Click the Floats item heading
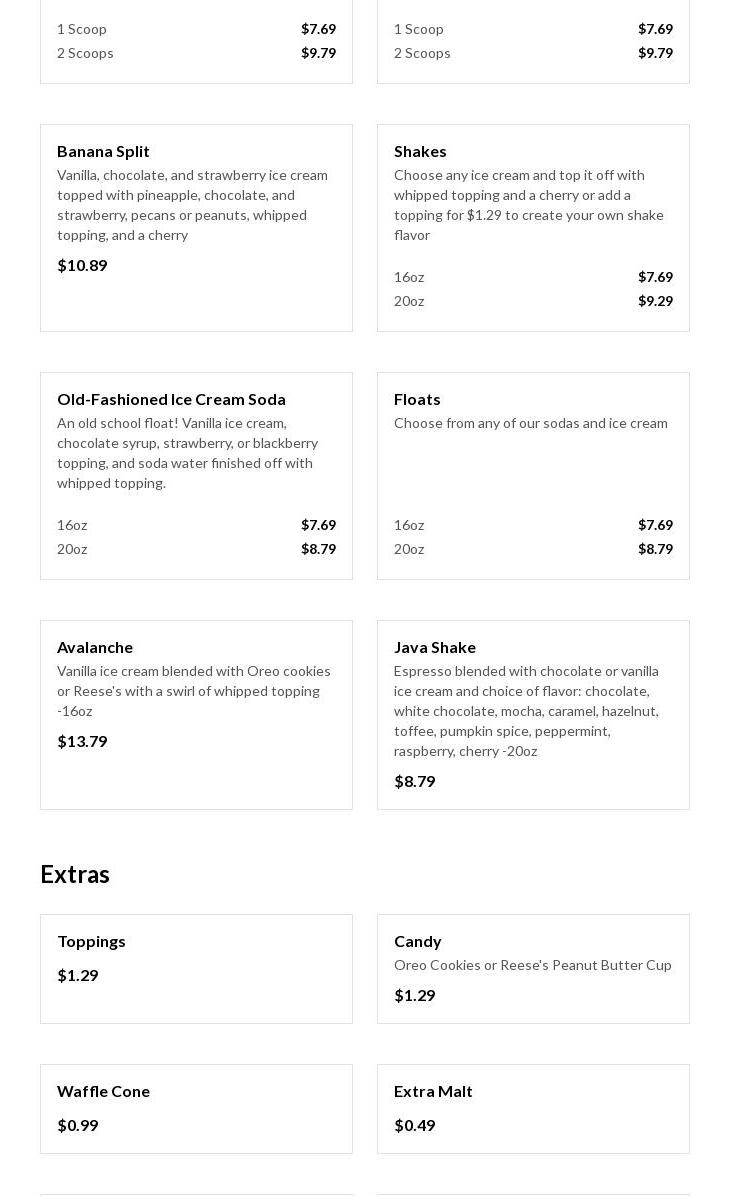This screenshot has height=1196, width=730. coord(417,399)
